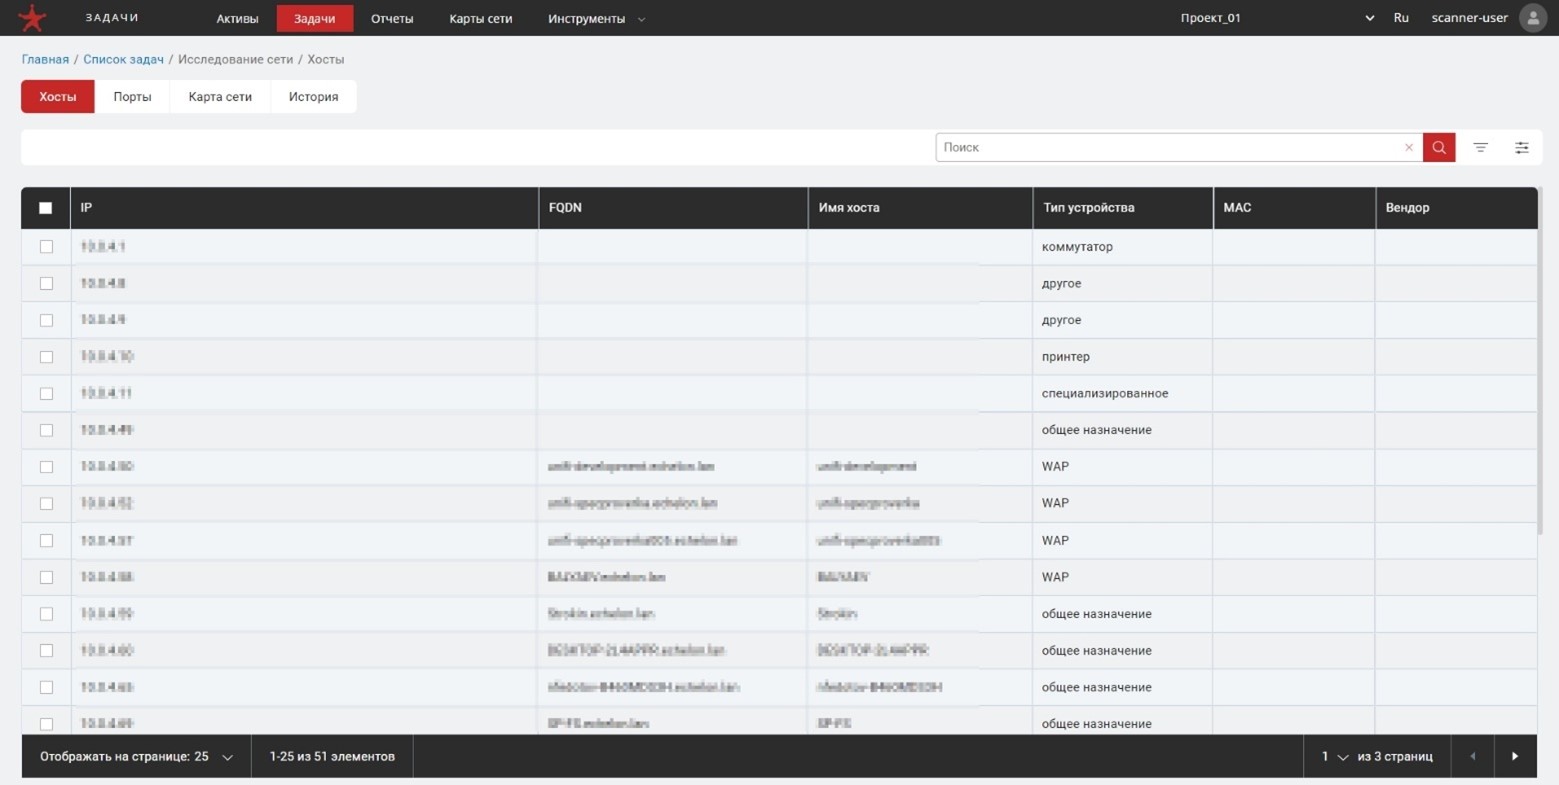Viewport: 1559px width, 785px height.
Task: Check the unifi-development host row
Action: tap(46, 466)
